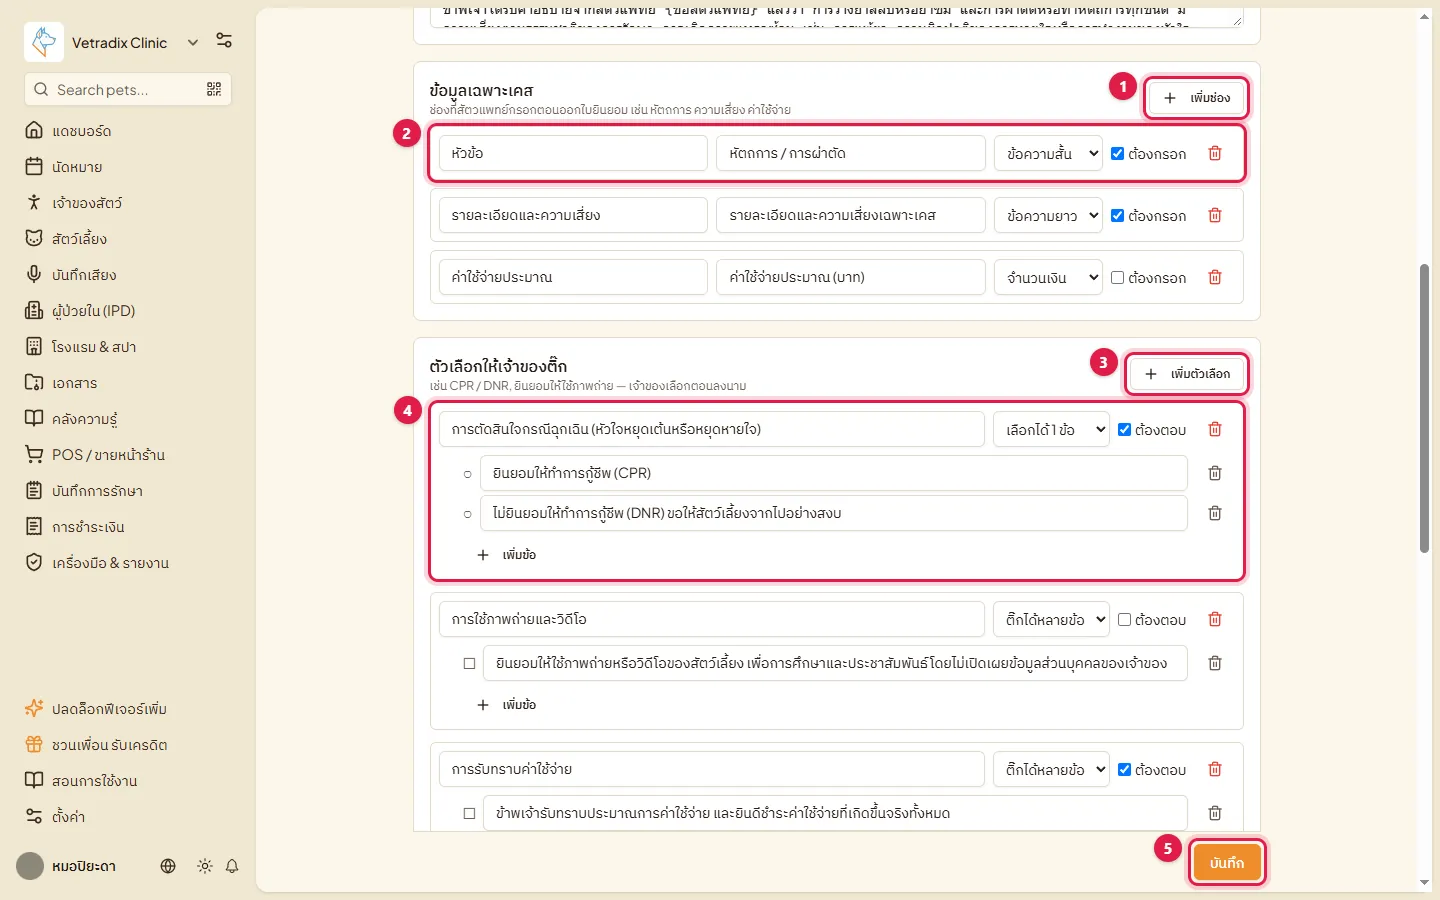Check ต้องกรอก for ค่าใช้จ่ายประมาณ row
The height and width of the screenshot is (900, 1440).
click(x=1118, y=277)
